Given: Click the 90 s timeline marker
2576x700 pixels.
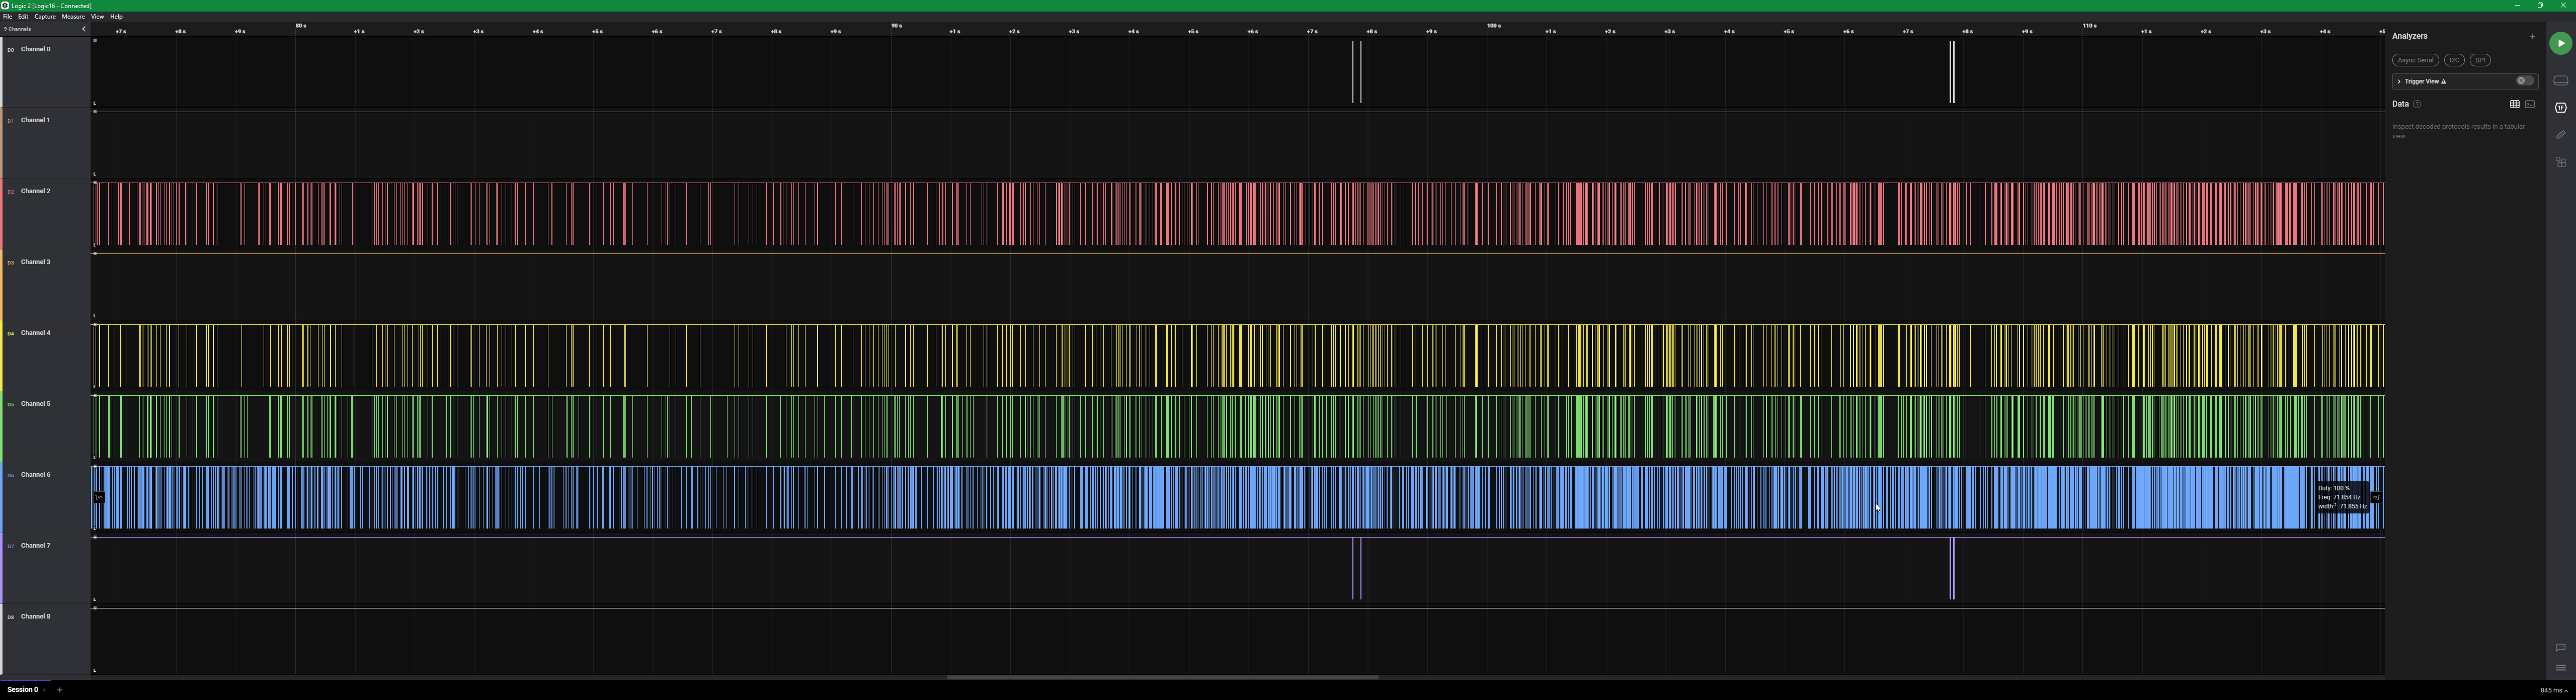Looking at the screenshot, I should [x=896, y=26].
